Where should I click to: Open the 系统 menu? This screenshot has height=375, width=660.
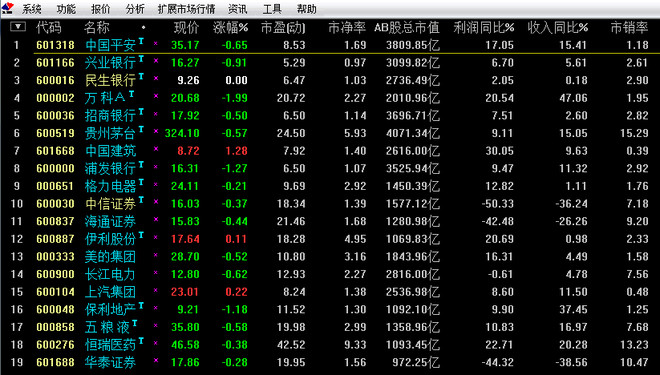point(32,9)
